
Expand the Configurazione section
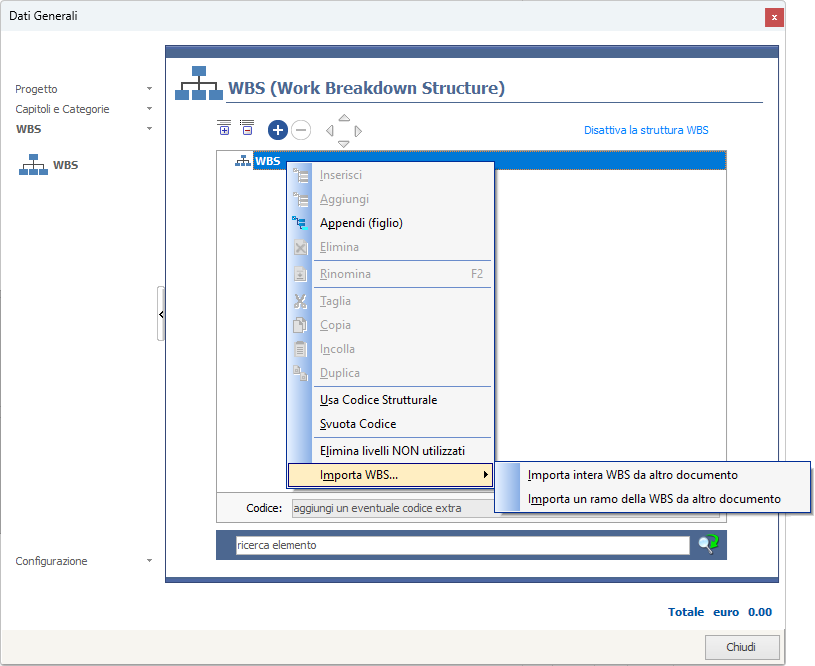point(149,561)
